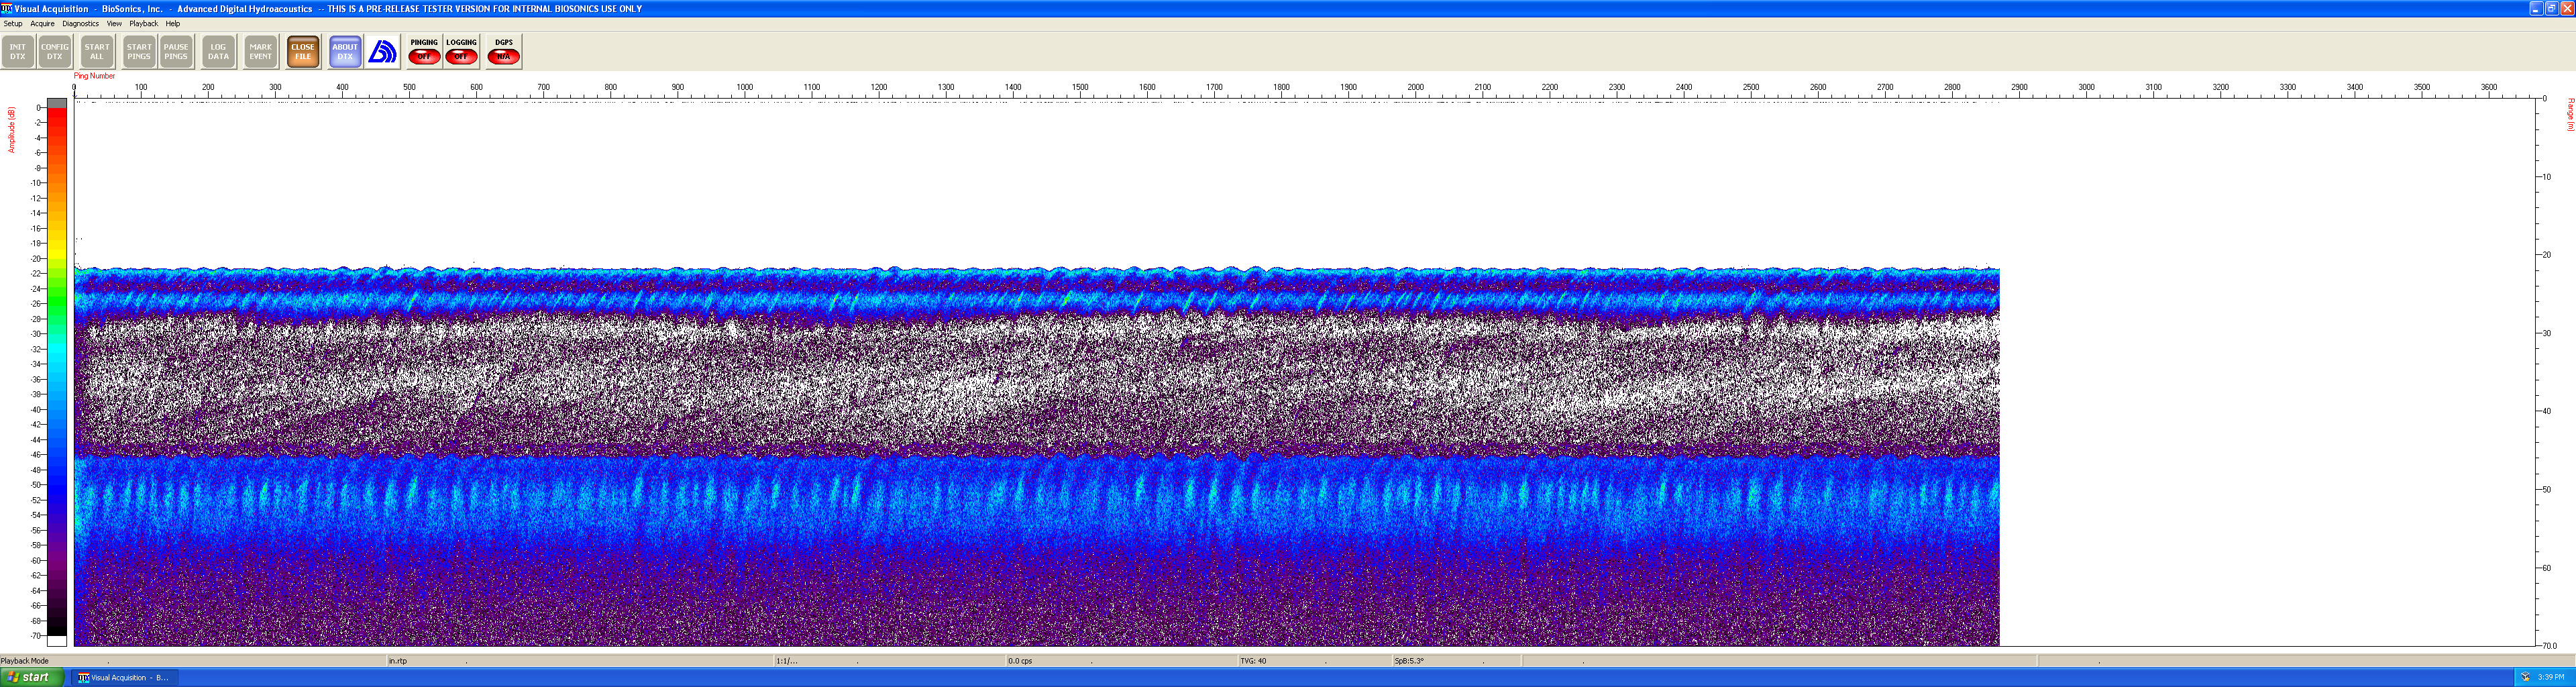Click the SpB:5.3° status entry
The image size is (2576, 687).
pos(1409,661)
